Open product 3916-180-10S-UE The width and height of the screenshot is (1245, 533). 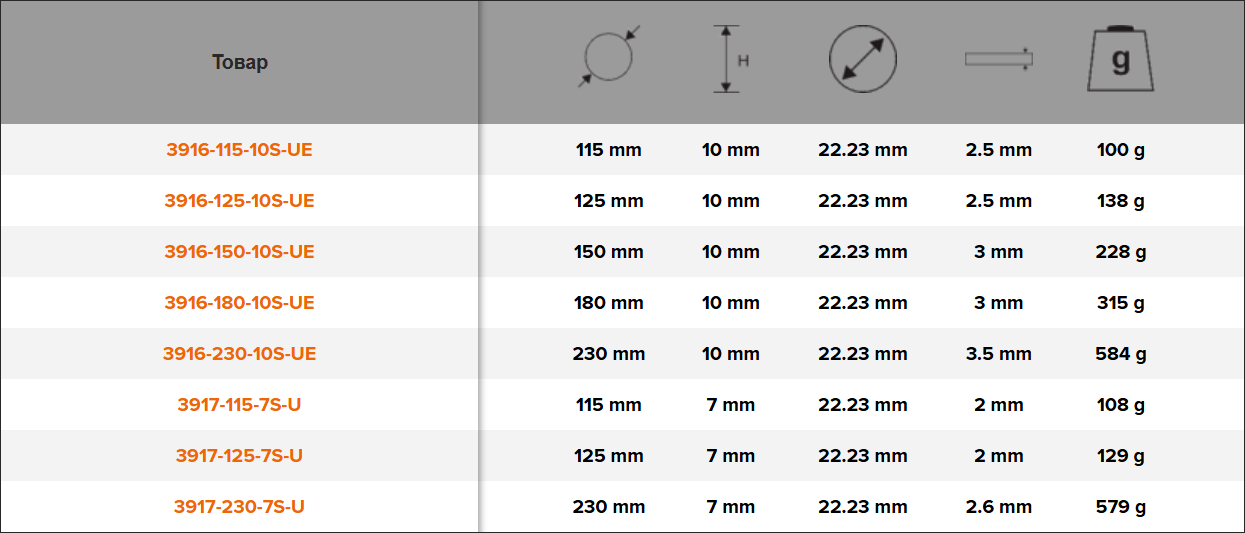(x=239, y=303)
